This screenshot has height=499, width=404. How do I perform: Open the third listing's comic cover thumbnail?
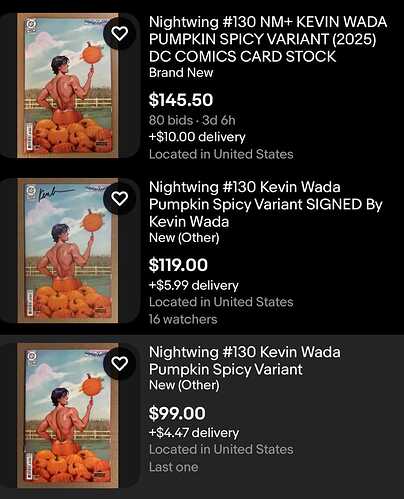(x=68, y=415)
